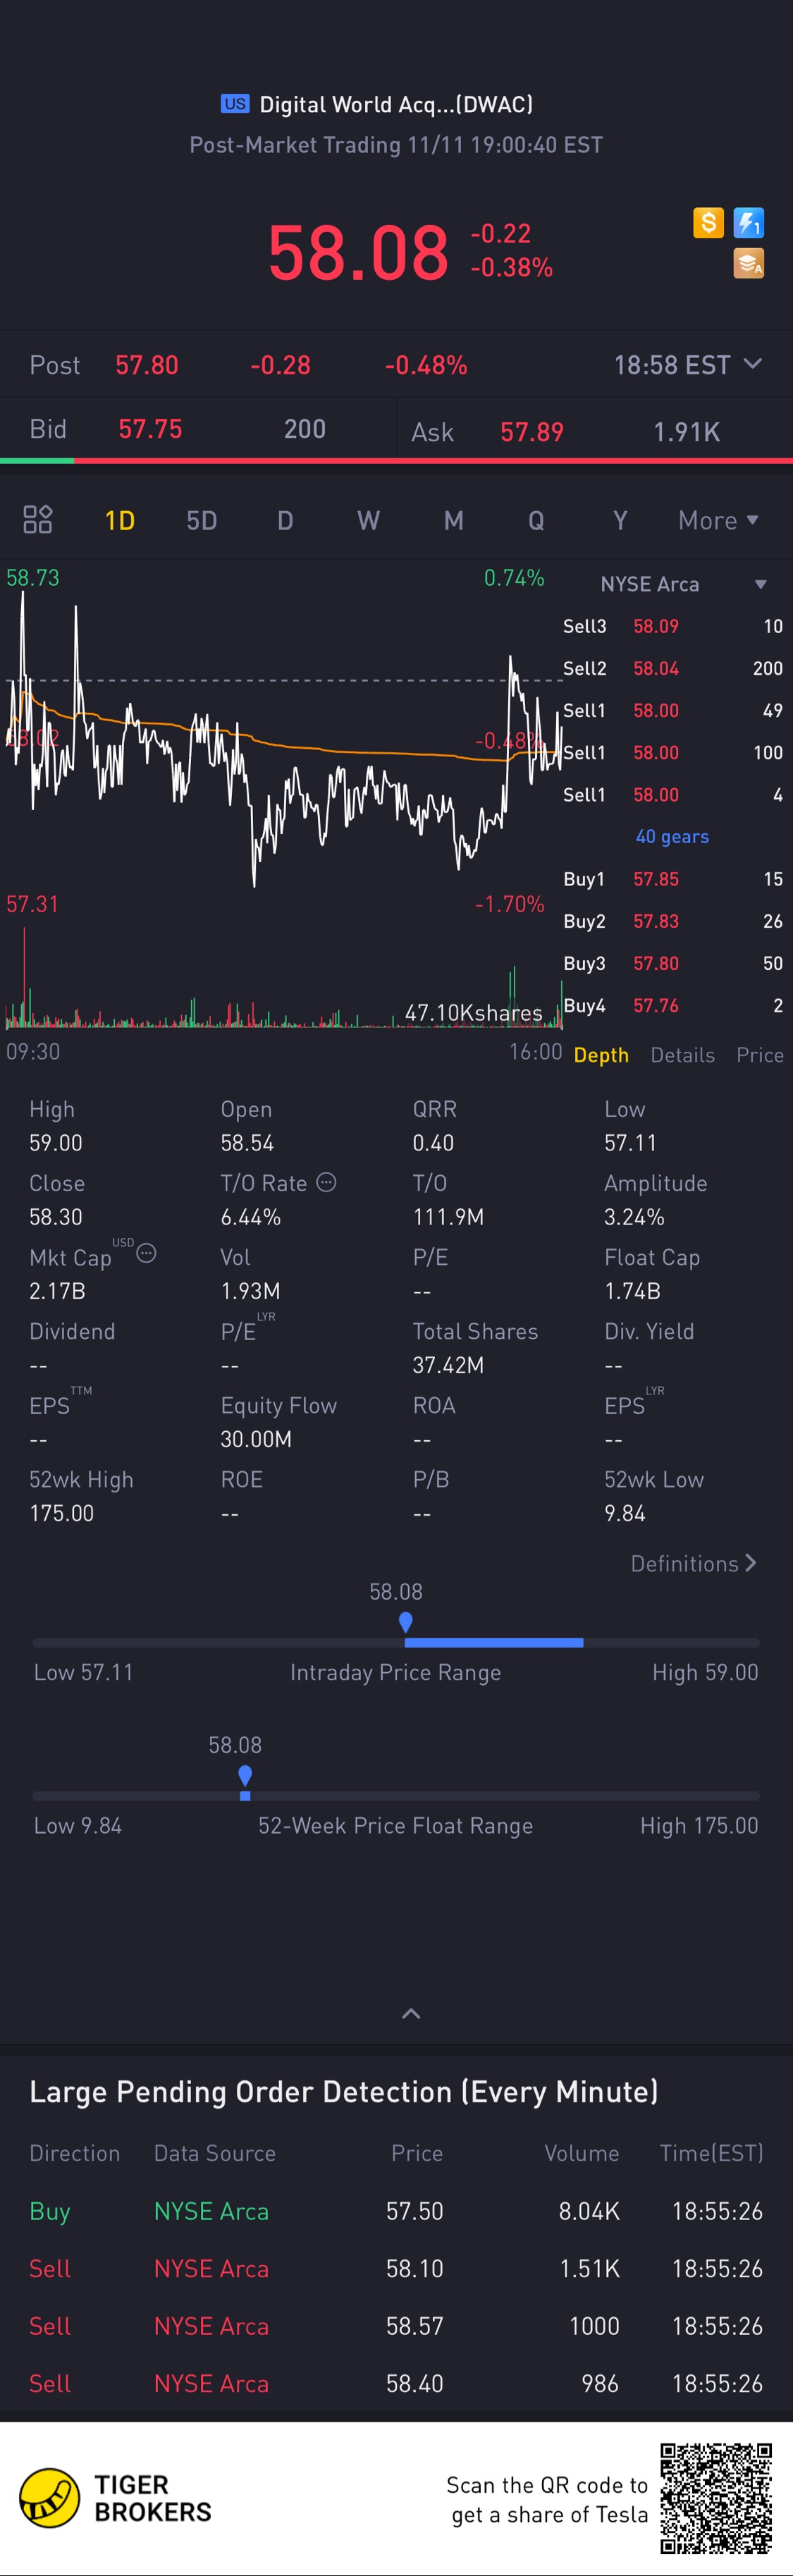
Task: Tap the Direction column header
Action: (75, 2153)
